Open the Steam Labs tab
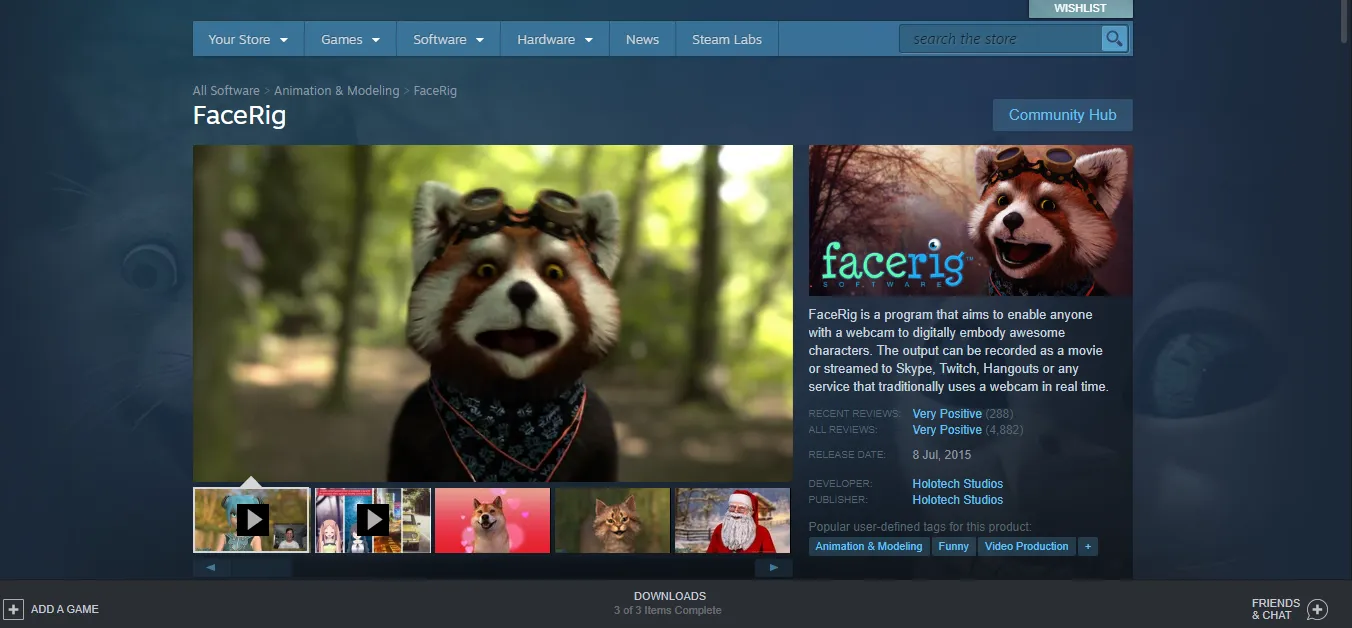1352x628 pixels. [x=727, y=40]
